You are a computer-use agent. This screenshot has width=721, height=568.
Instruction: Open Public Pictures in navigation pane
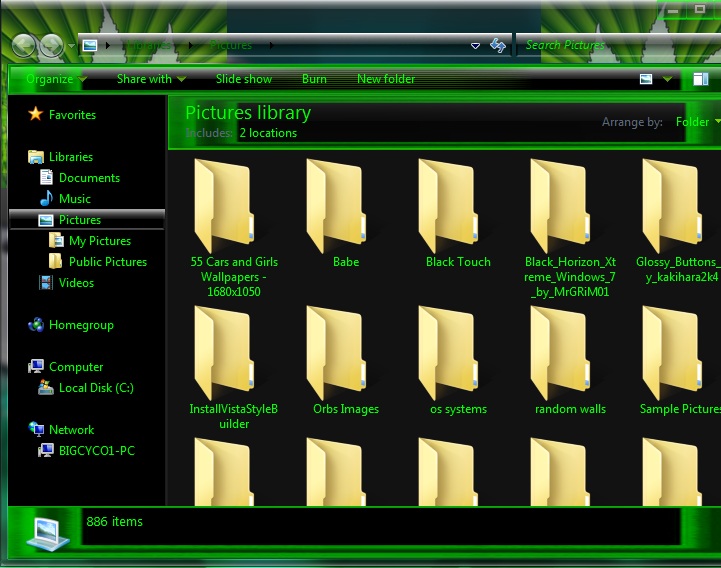(x=108, y=262)
